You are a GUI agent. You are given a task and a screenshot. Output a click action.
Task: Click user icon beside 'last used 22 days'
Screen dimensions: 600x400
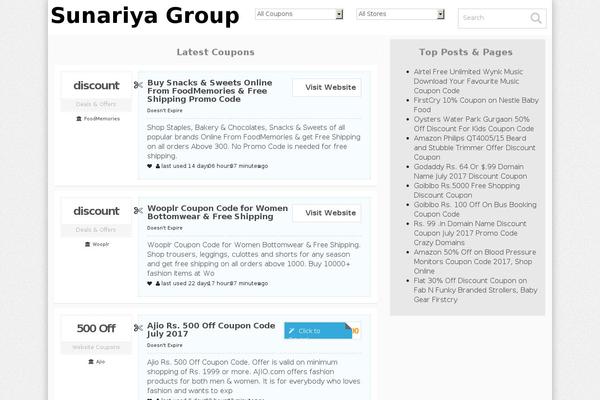point(158,284)
